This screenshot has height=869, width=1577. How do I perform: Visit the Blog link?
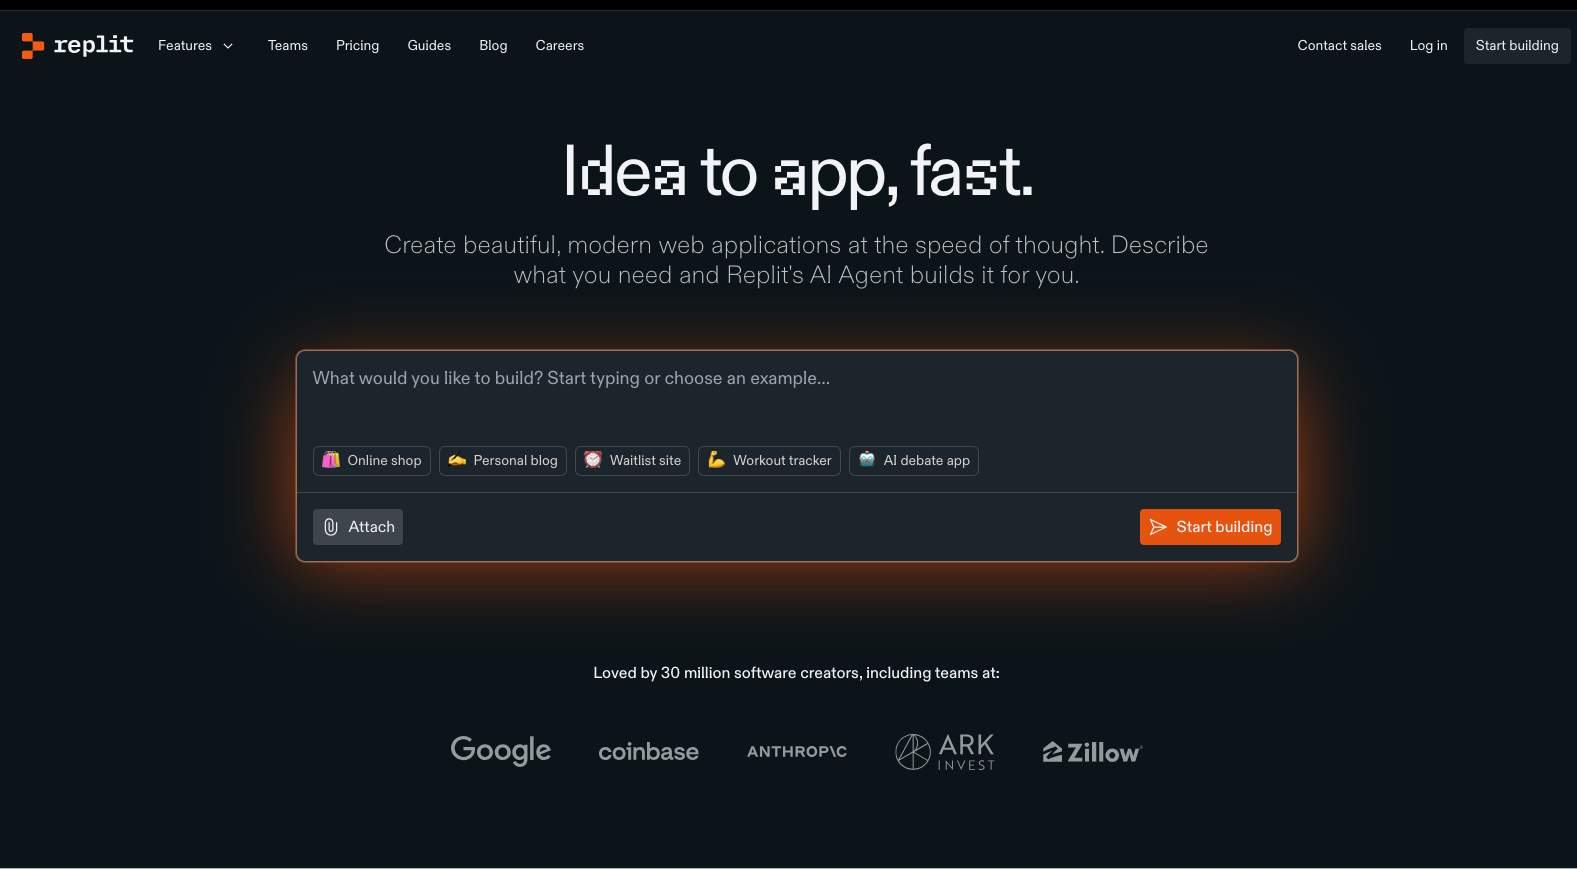click(x=493, y=46)
